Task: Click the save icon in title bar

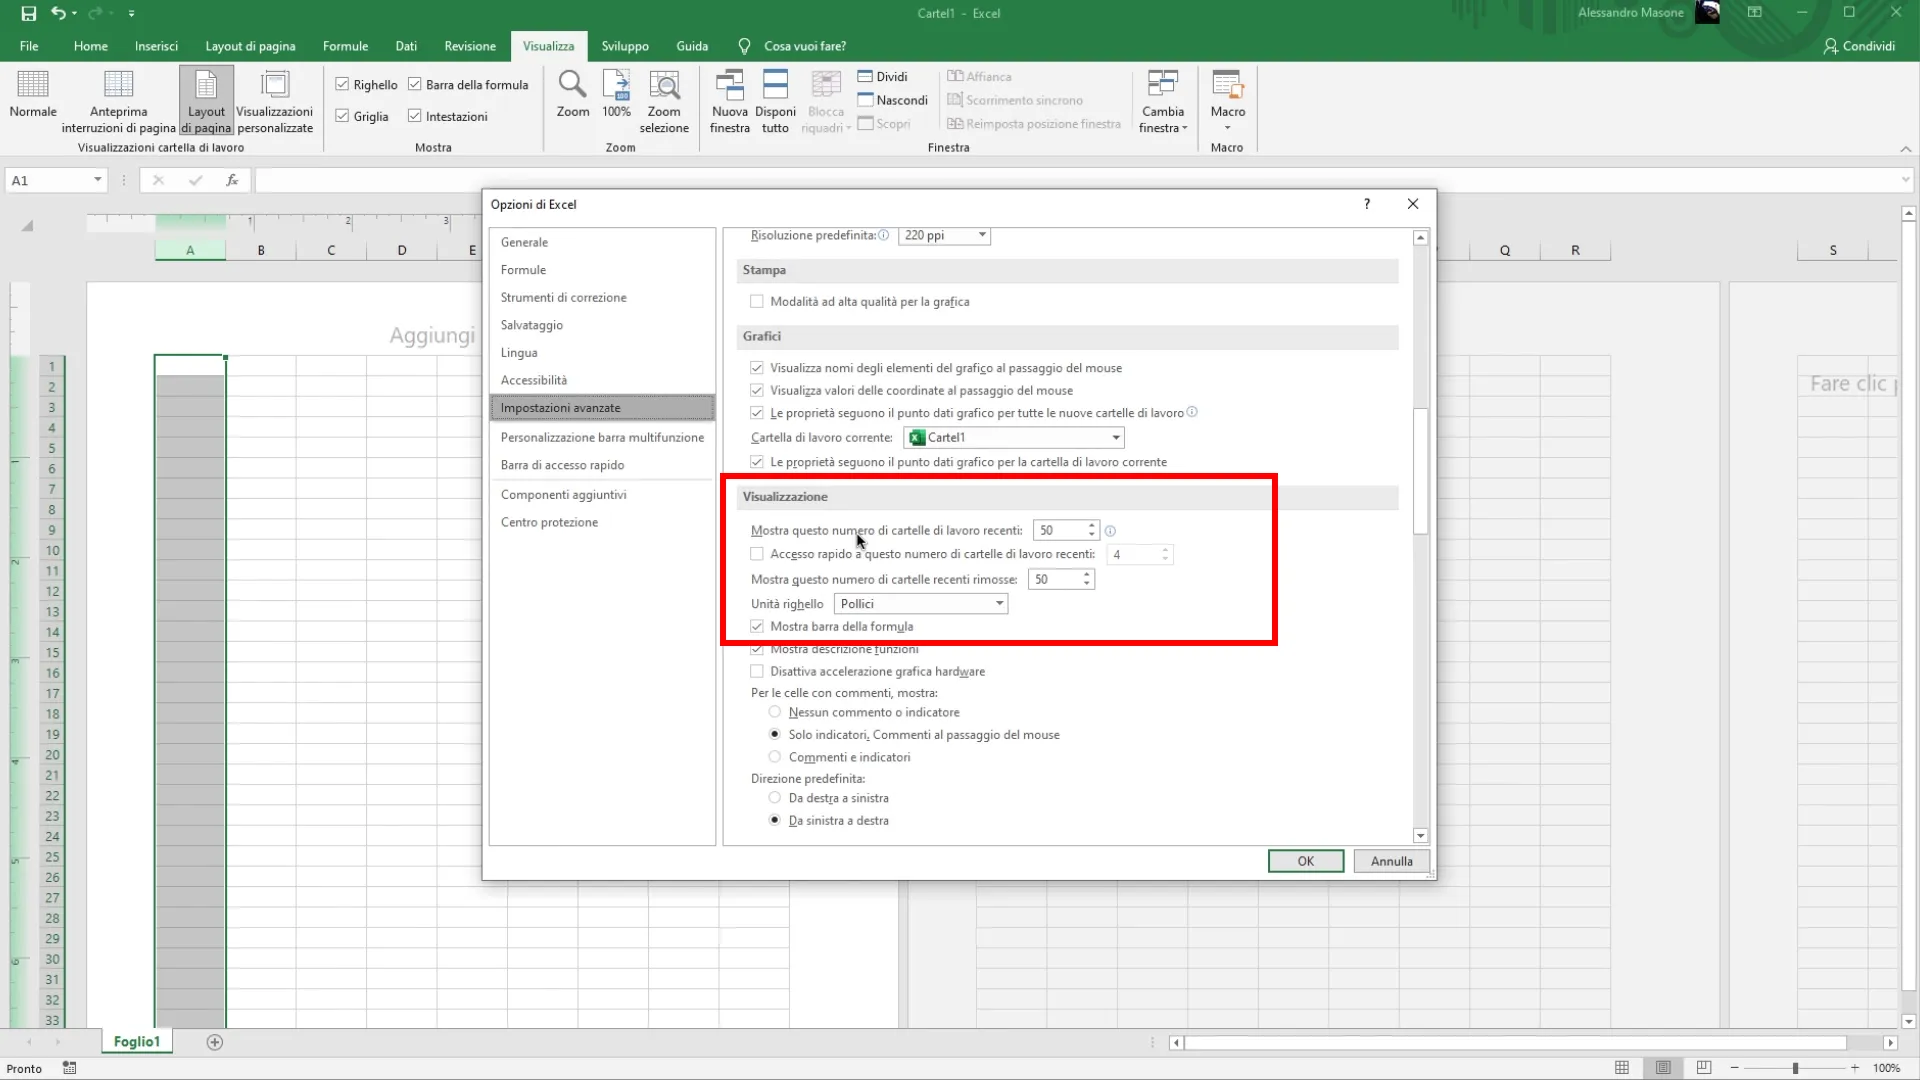Action: (x=29, y=13)
